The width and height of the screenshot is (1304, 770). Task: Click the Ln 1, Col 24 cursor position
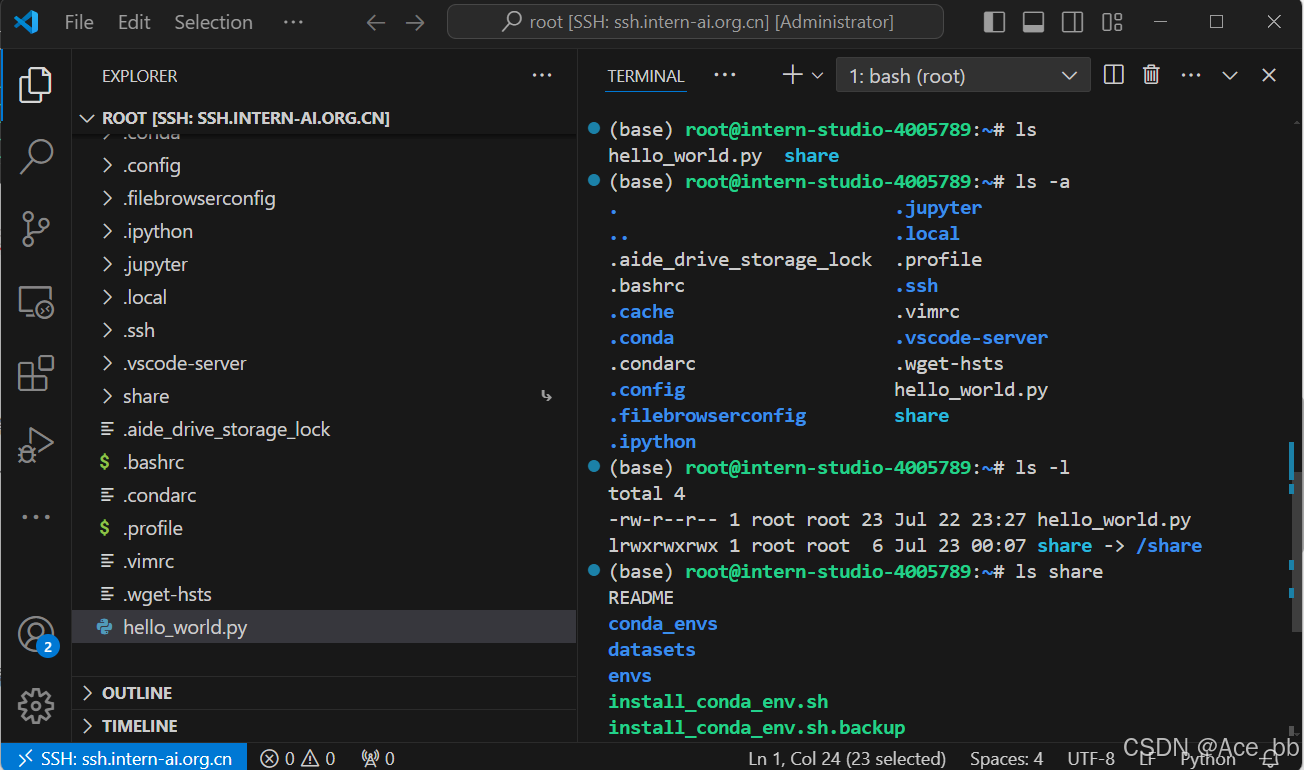coord(846,758)
